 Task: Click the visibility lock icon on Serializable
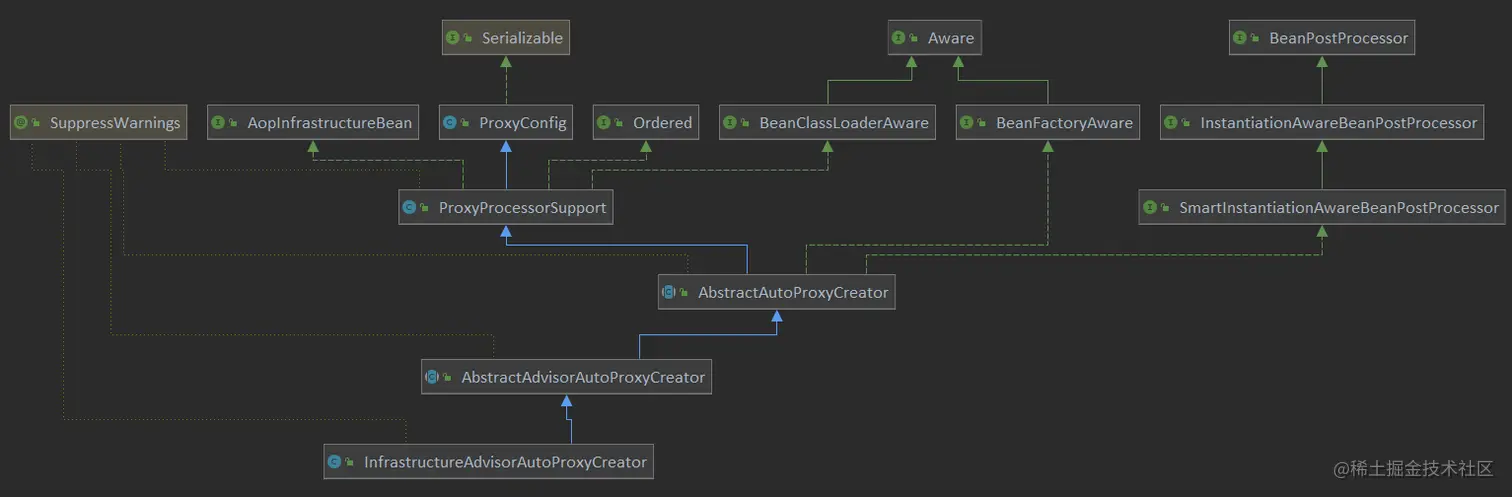tap(468, 38)
